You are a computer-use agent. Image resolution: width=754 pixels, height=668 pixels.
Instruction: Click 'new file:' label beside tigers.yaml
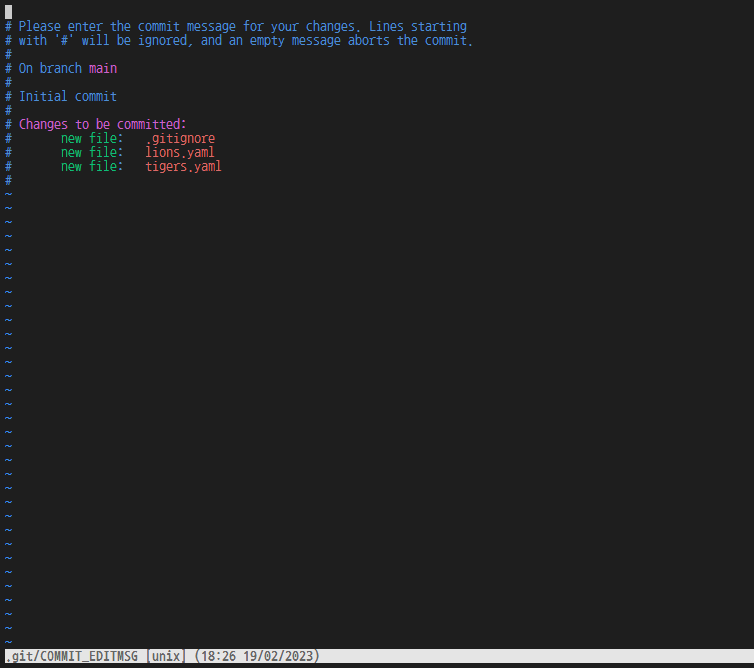92,166
